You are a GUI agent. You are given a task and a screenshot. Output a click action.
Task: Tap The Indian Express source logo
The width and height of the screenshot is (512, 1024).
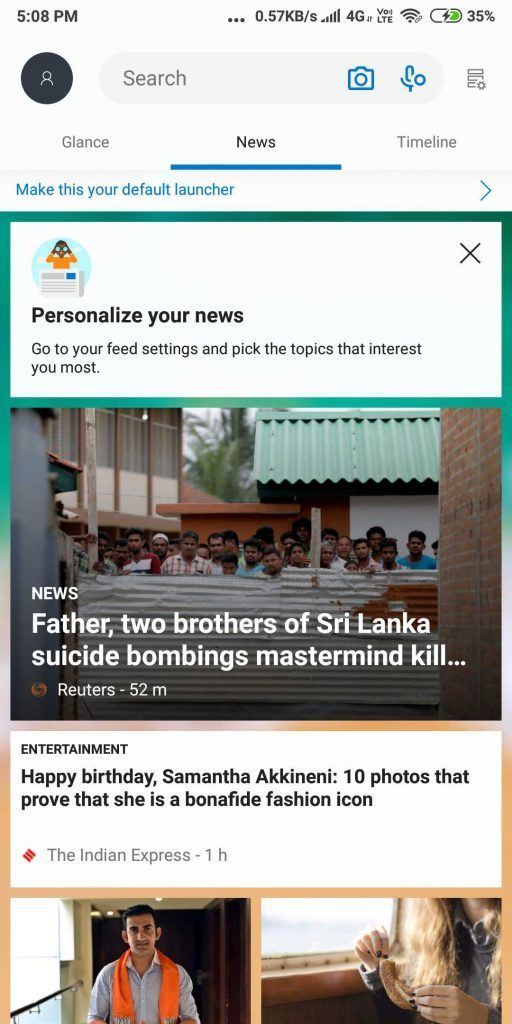[x=29, y=855]
